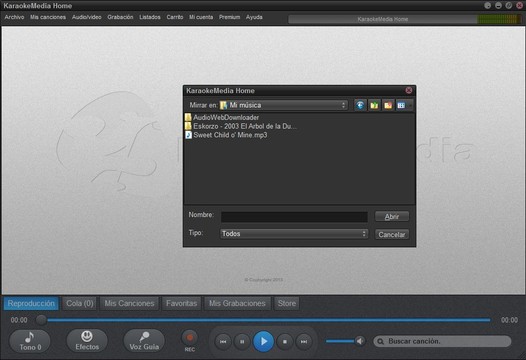The image size is (526, 360).
Task: Click the Cancelar button
Action: click(x=392, y=235)
